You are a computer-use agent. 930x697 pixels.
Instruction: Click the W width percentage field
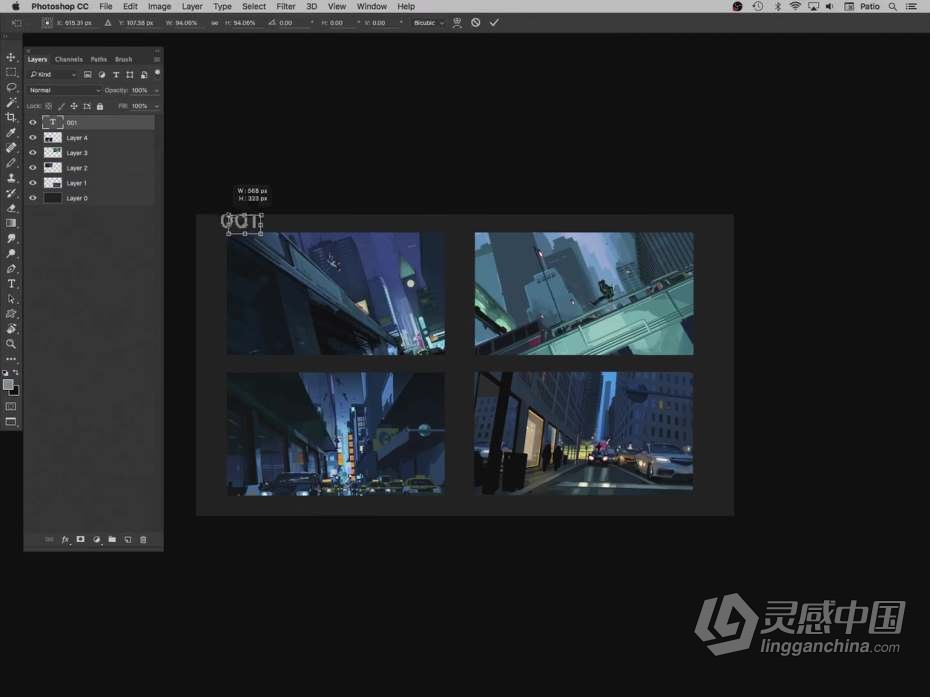188,22
